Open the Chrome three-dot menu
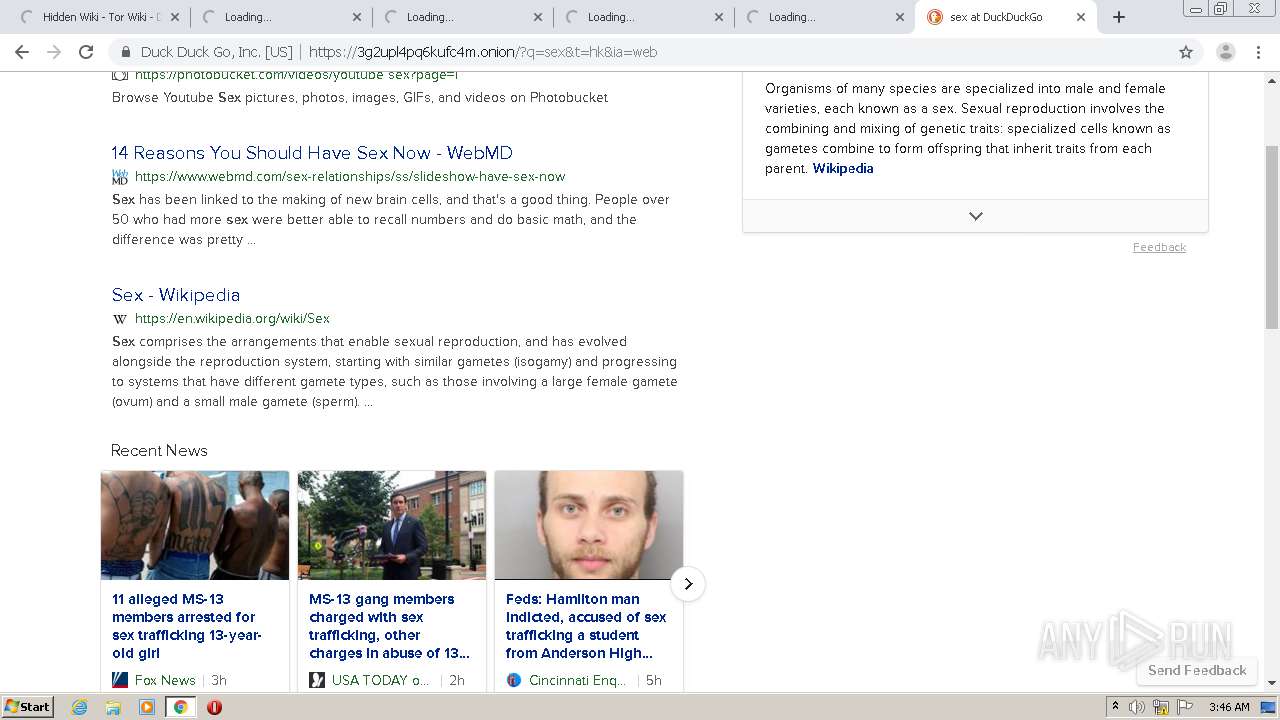 (x=1259, y=52)
